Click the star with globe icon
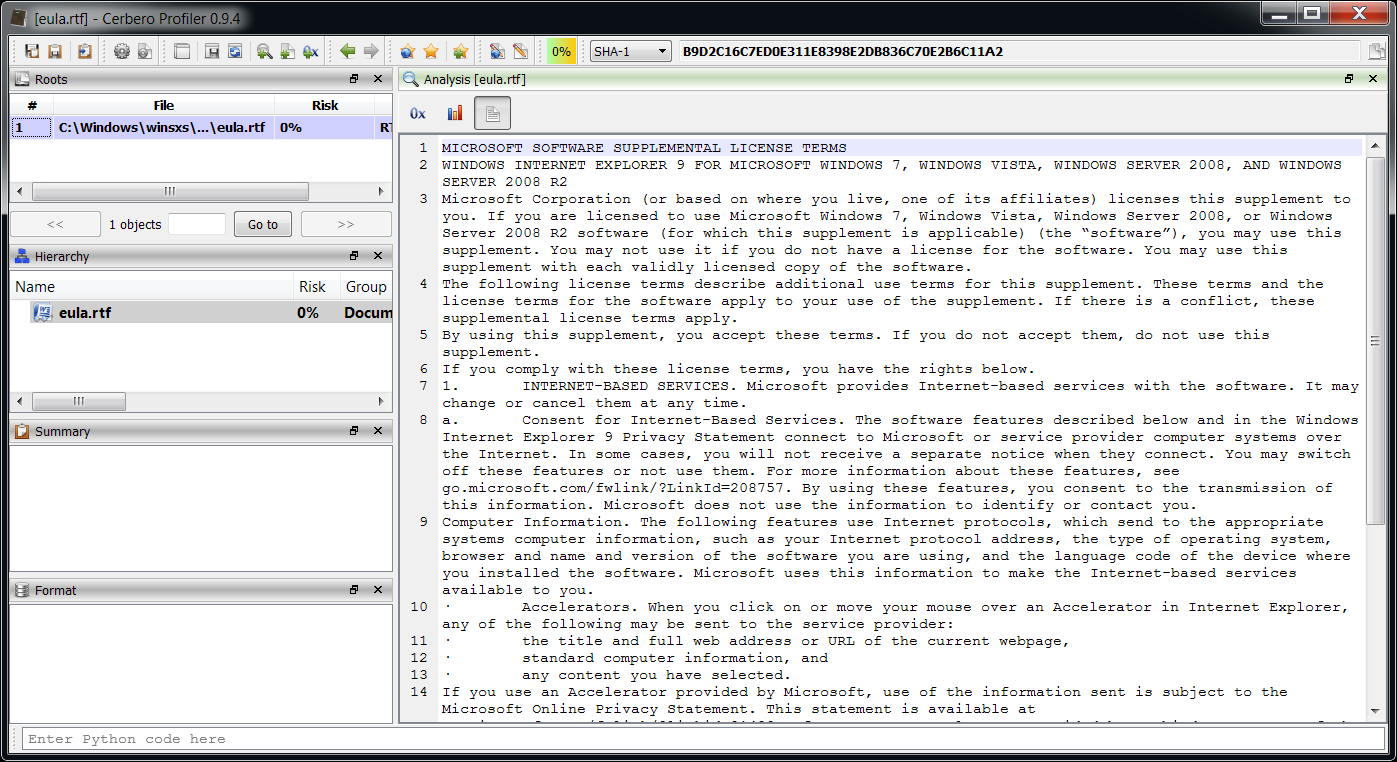Screen dimensions: 1397x762 [407, 51]
